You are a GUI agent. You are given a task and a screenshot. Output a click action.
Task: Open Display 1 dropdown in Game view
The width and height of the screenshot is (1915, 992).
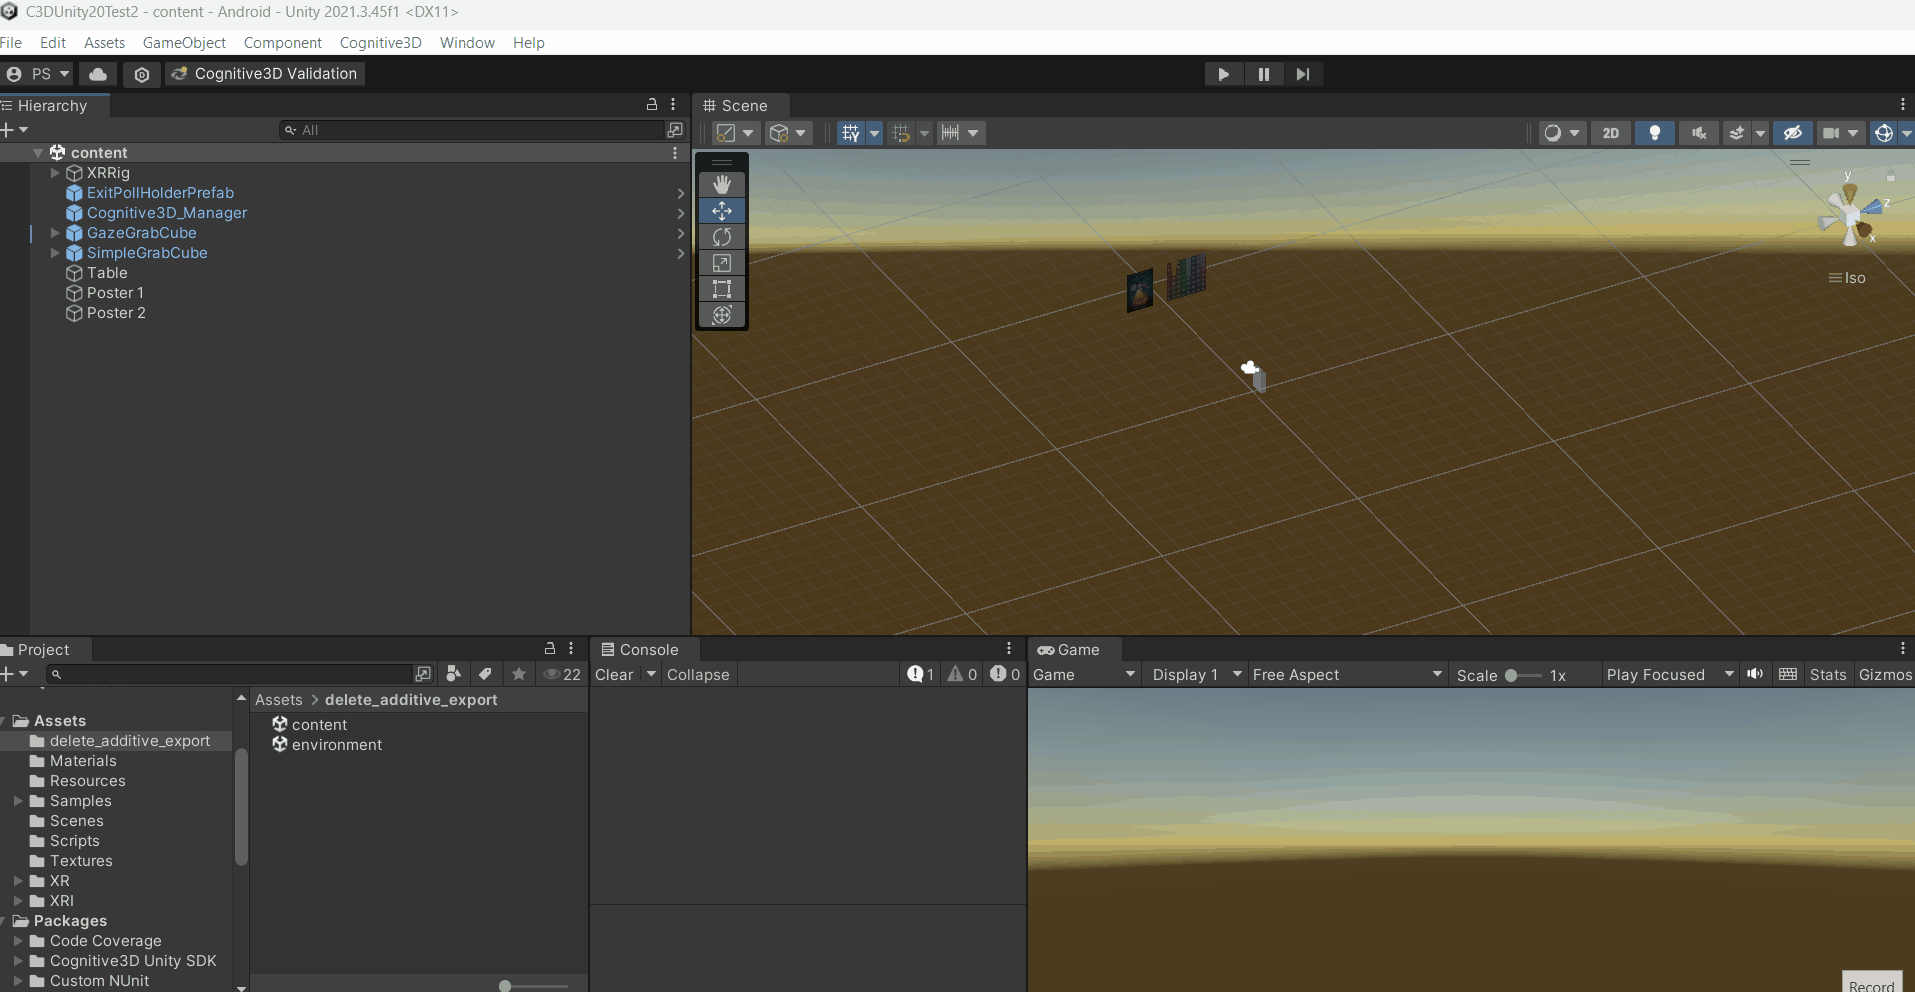pyautogui.click(x=1196, y=675)
